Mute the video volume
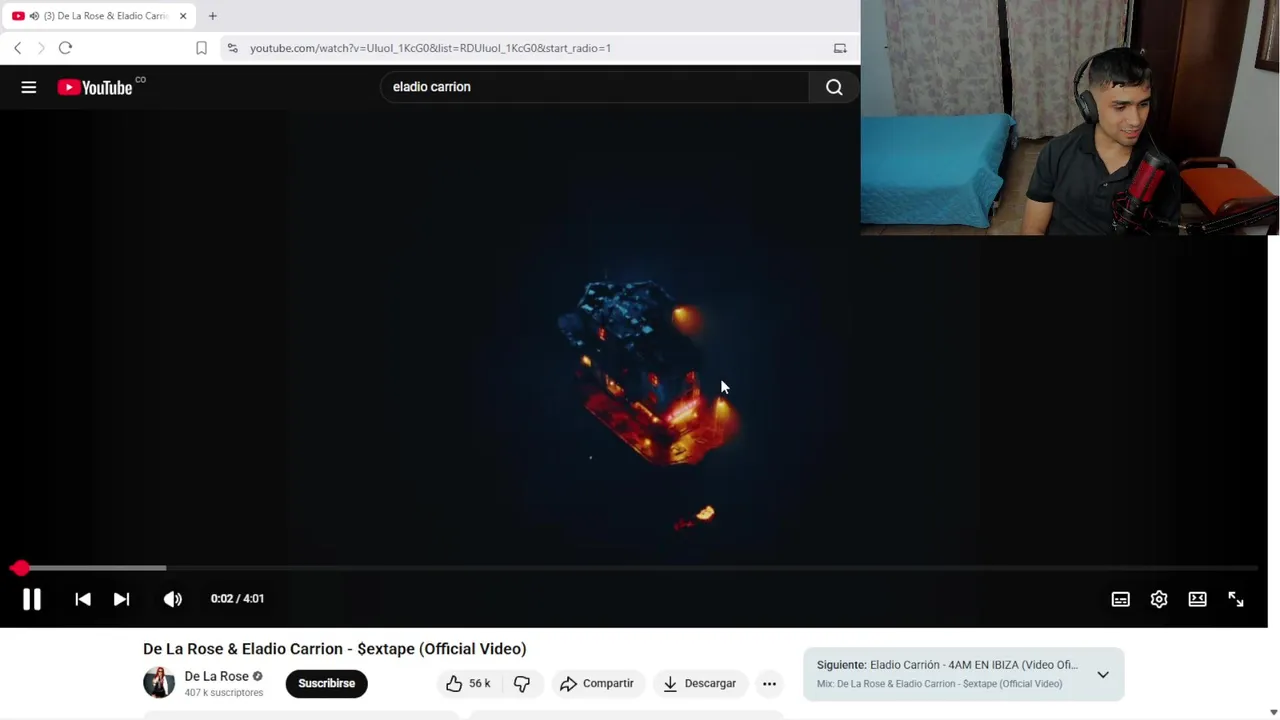Image resolution: width=1280 pixels, height=720 pixels. pyautogui.click(x=173, y=599)
